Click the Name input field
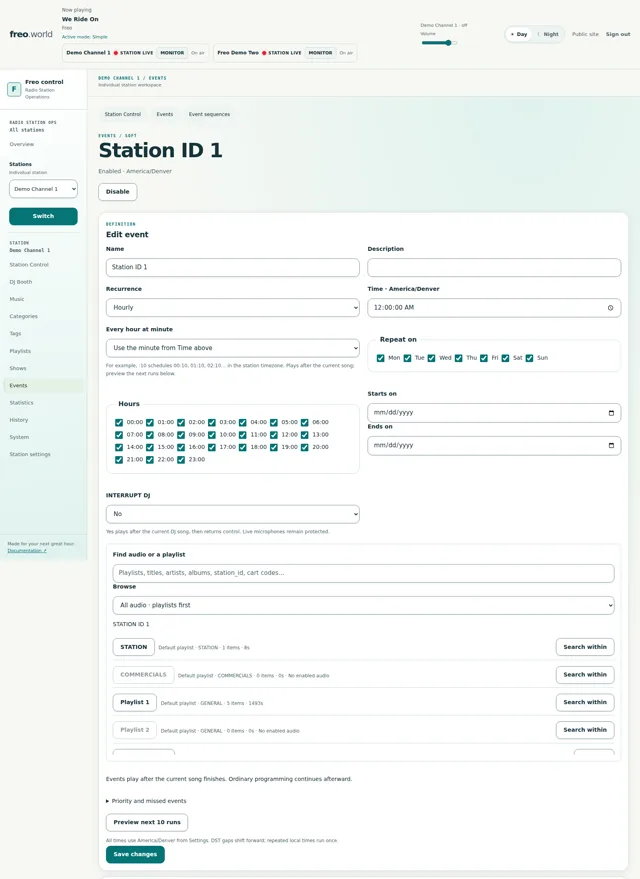This screenshot has height=879, width=640. click(x=233, y=267)
